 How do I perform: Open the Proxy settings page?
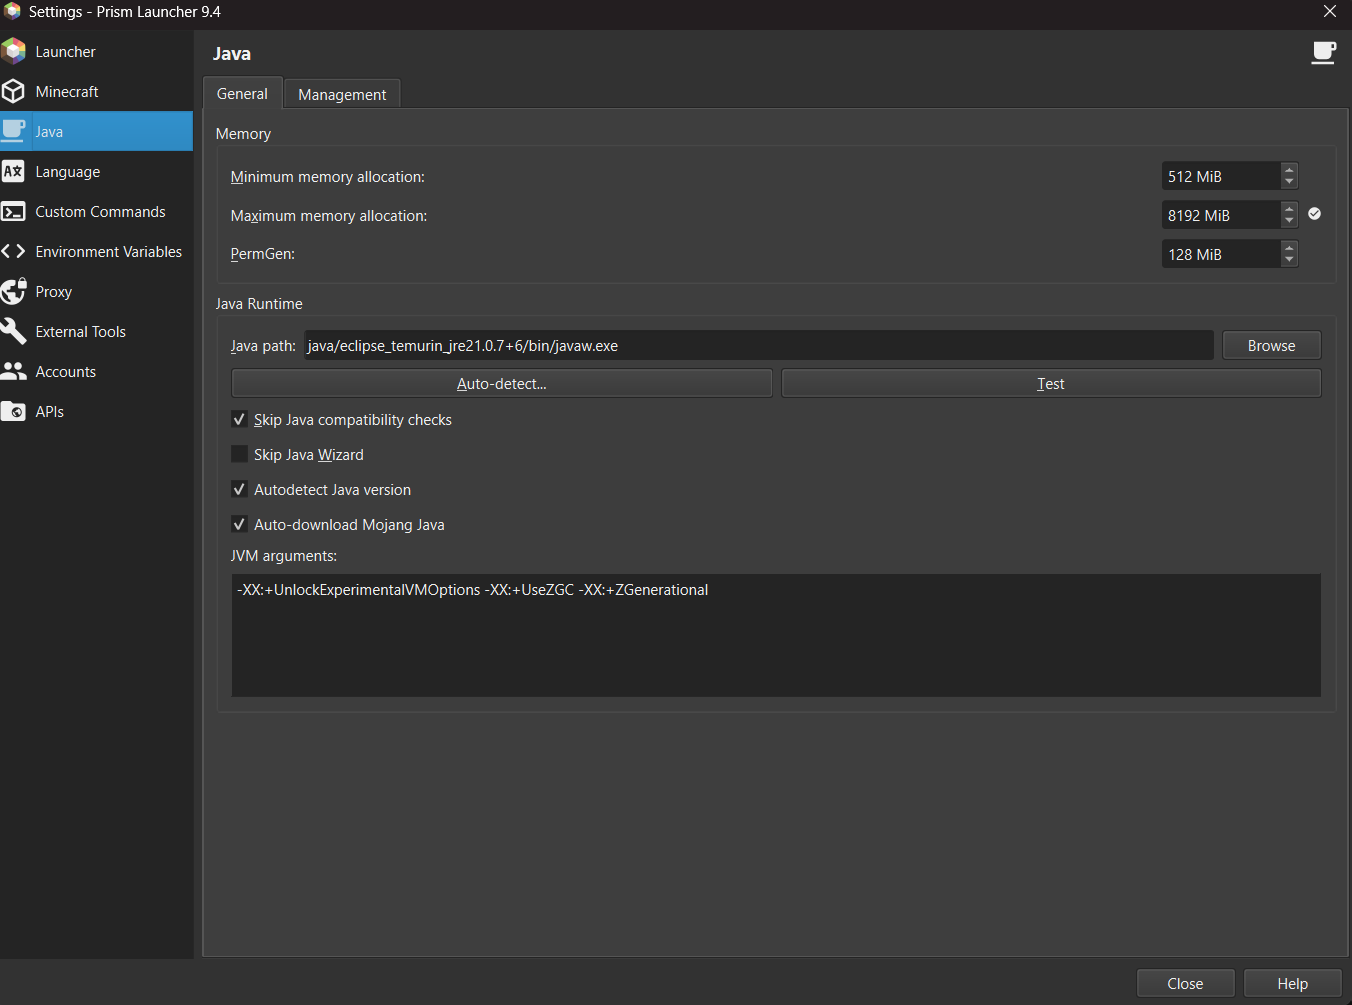click(96, 291)
